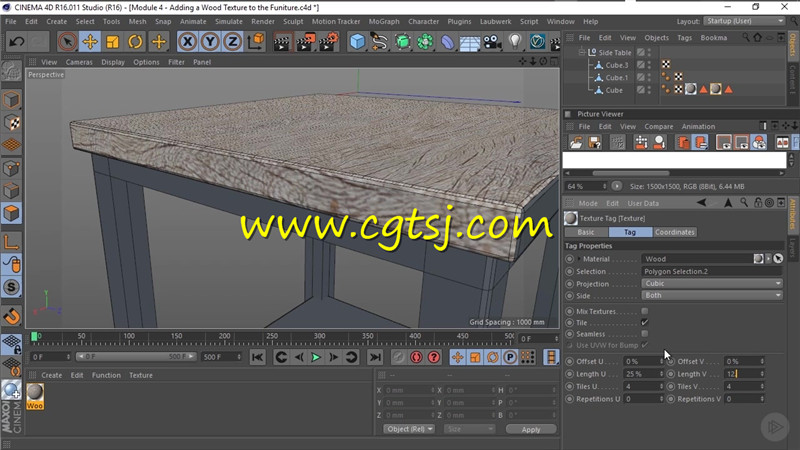Select the Cube.1 object row
Image resolution: width=800 pixels, height=450 pixels.
pyautogui.click(x=616, y=78)
